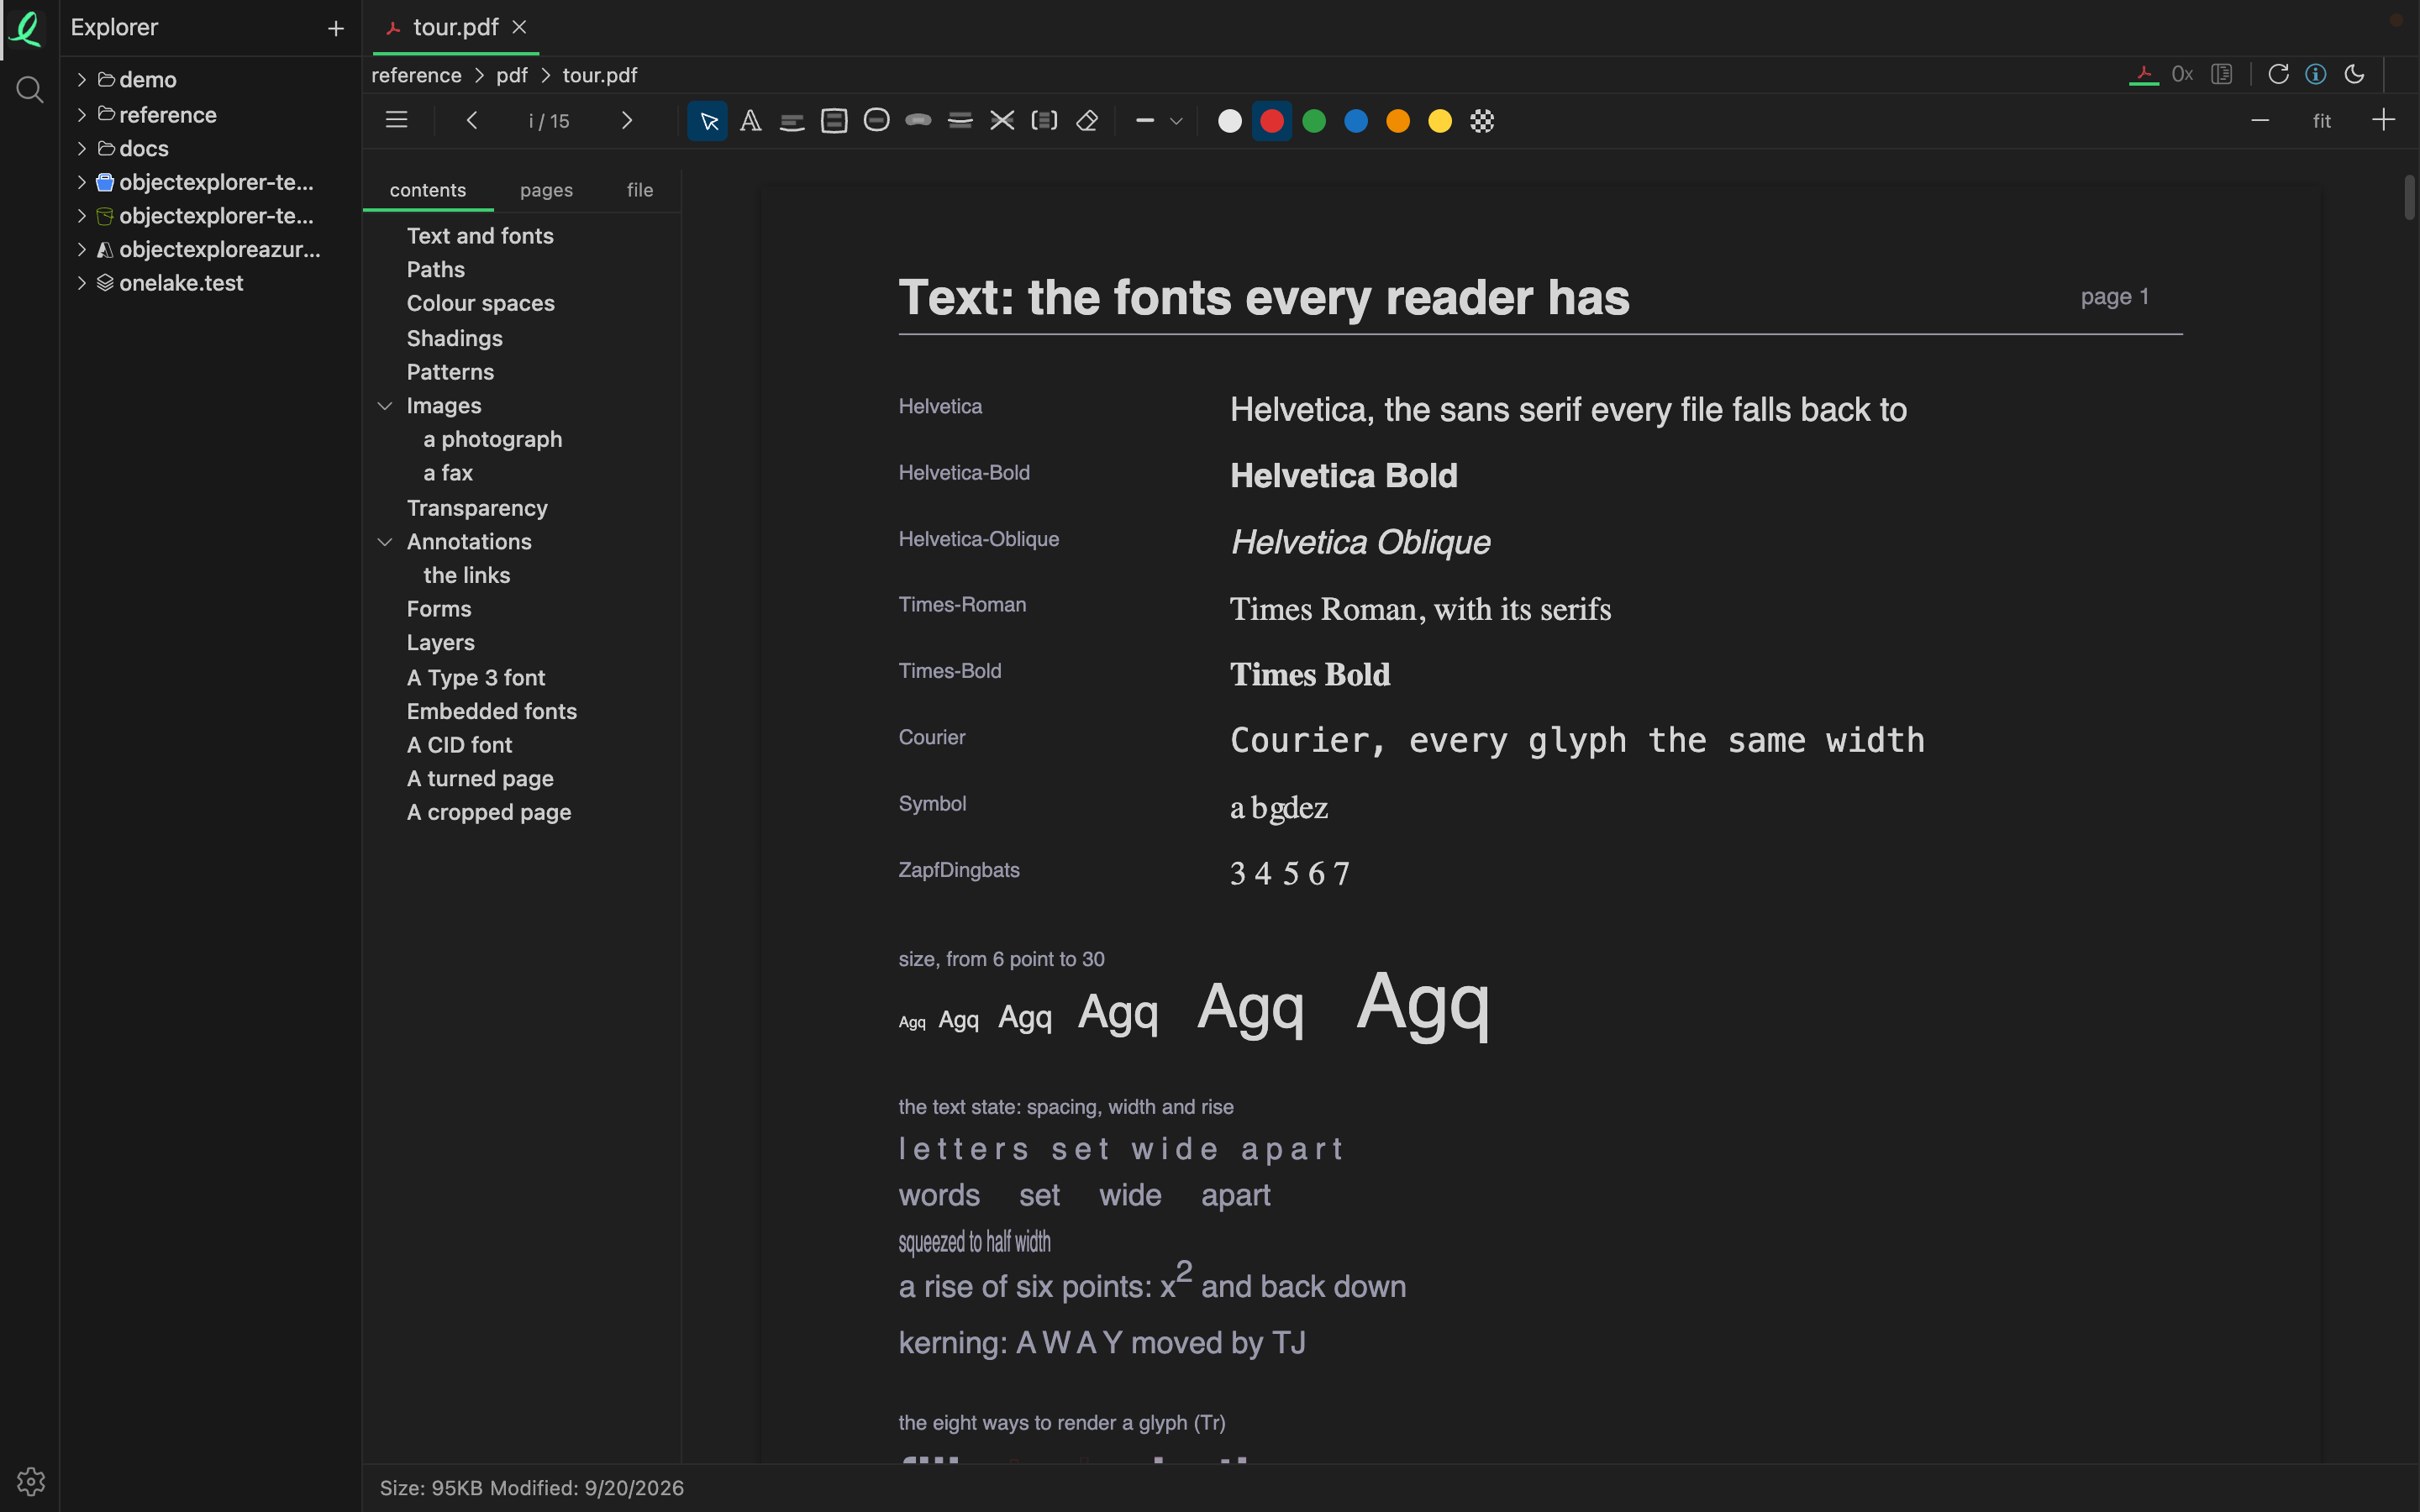Click the reference breadcrumb

point(416,75)
